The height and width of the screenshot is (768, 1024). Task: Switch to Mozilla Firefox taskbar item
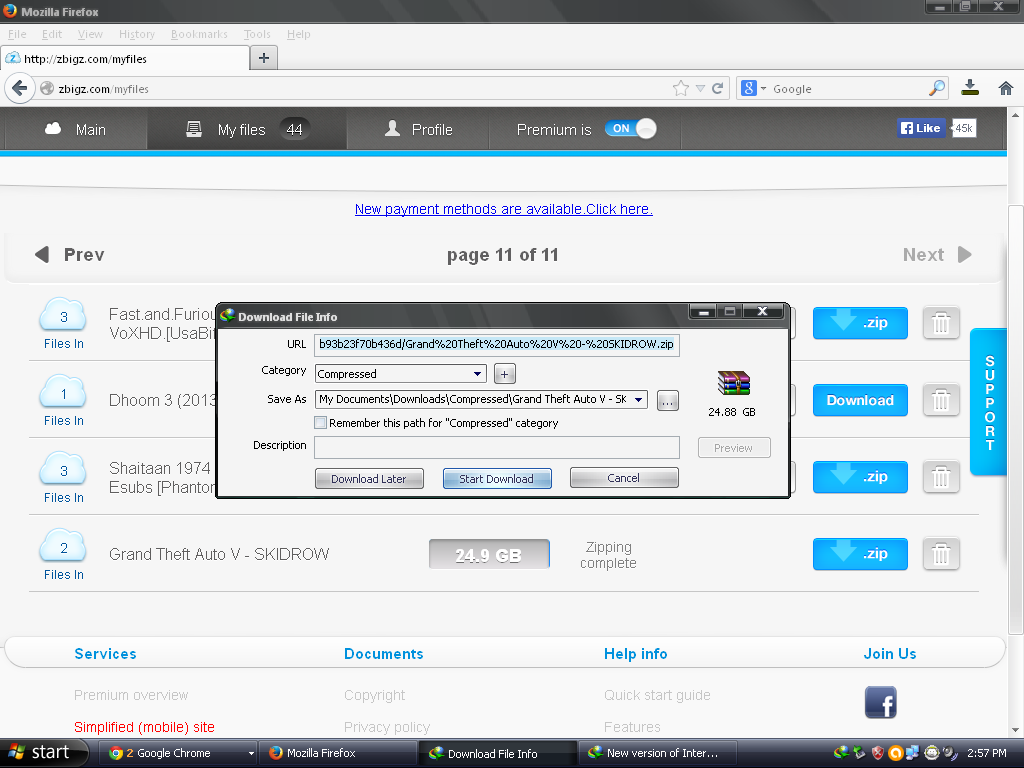[x=337, y=753]
